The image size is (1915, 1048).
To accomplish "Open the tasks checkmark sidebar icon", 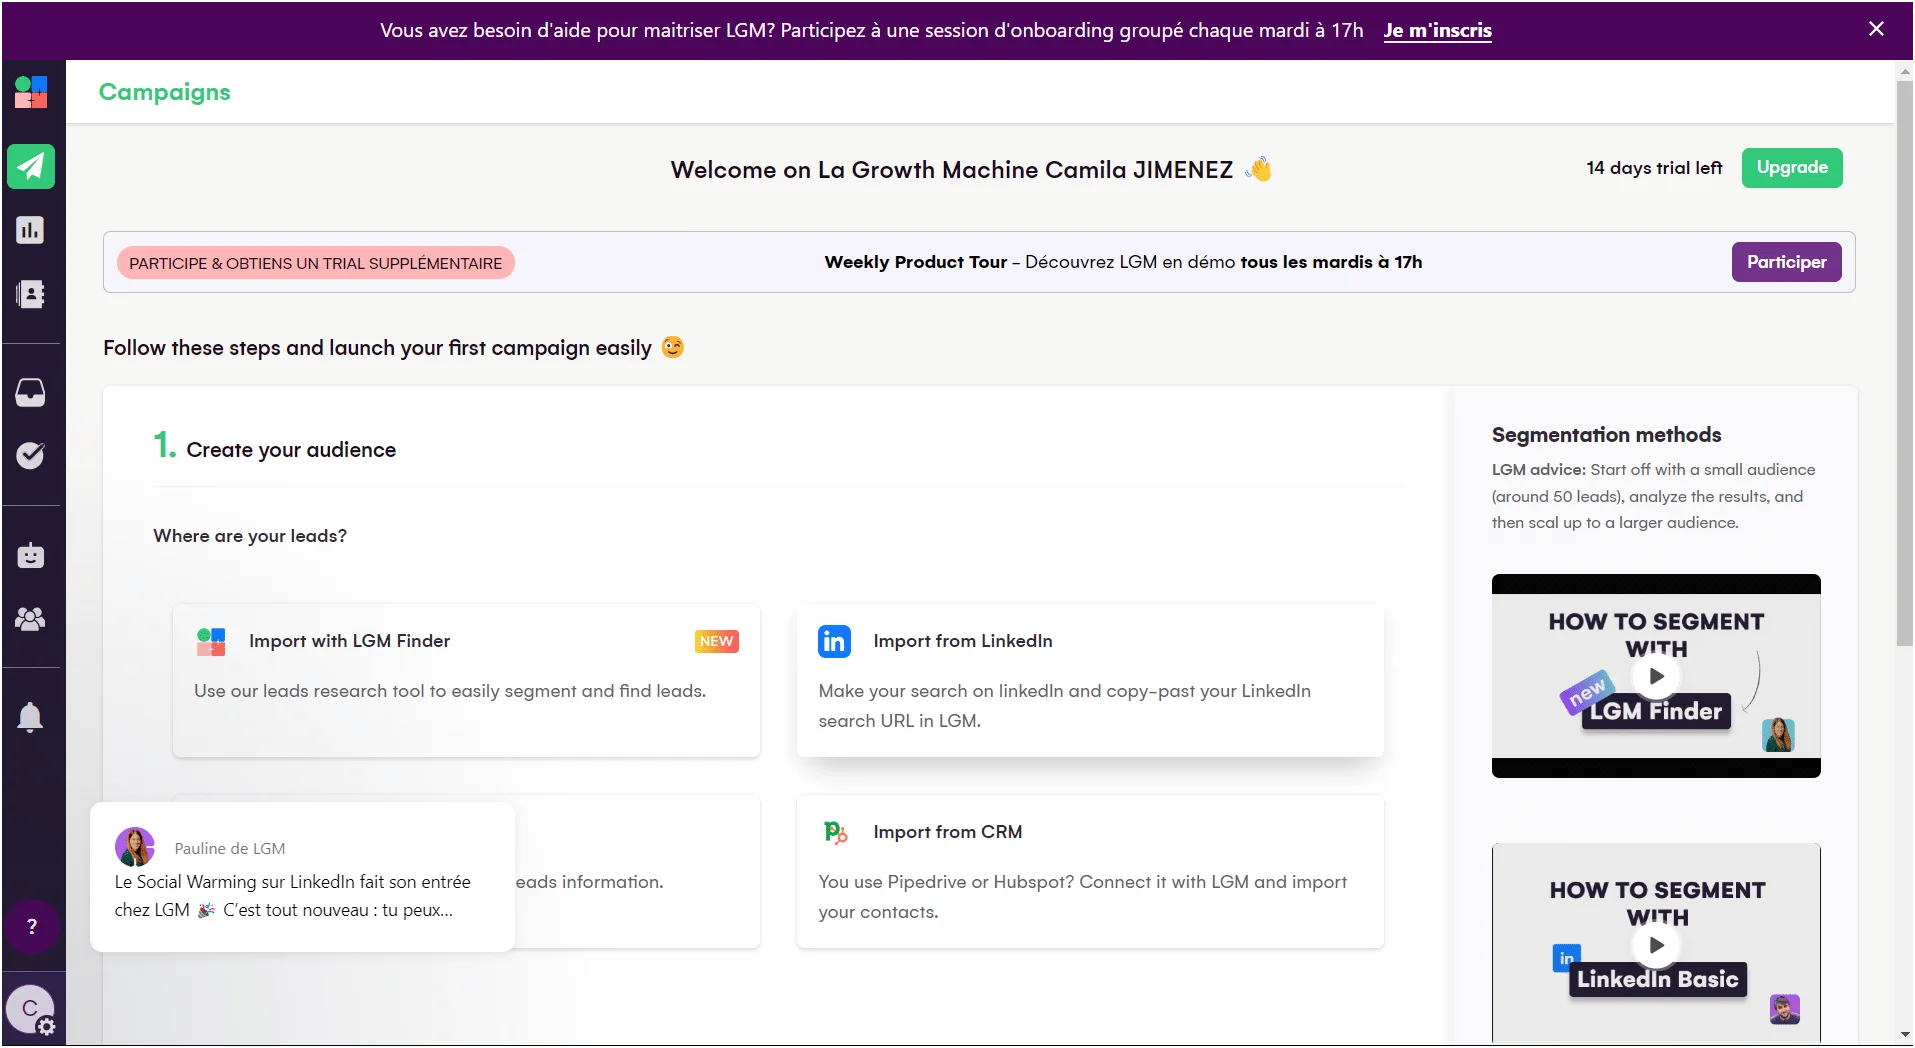I will click(31, 456).
